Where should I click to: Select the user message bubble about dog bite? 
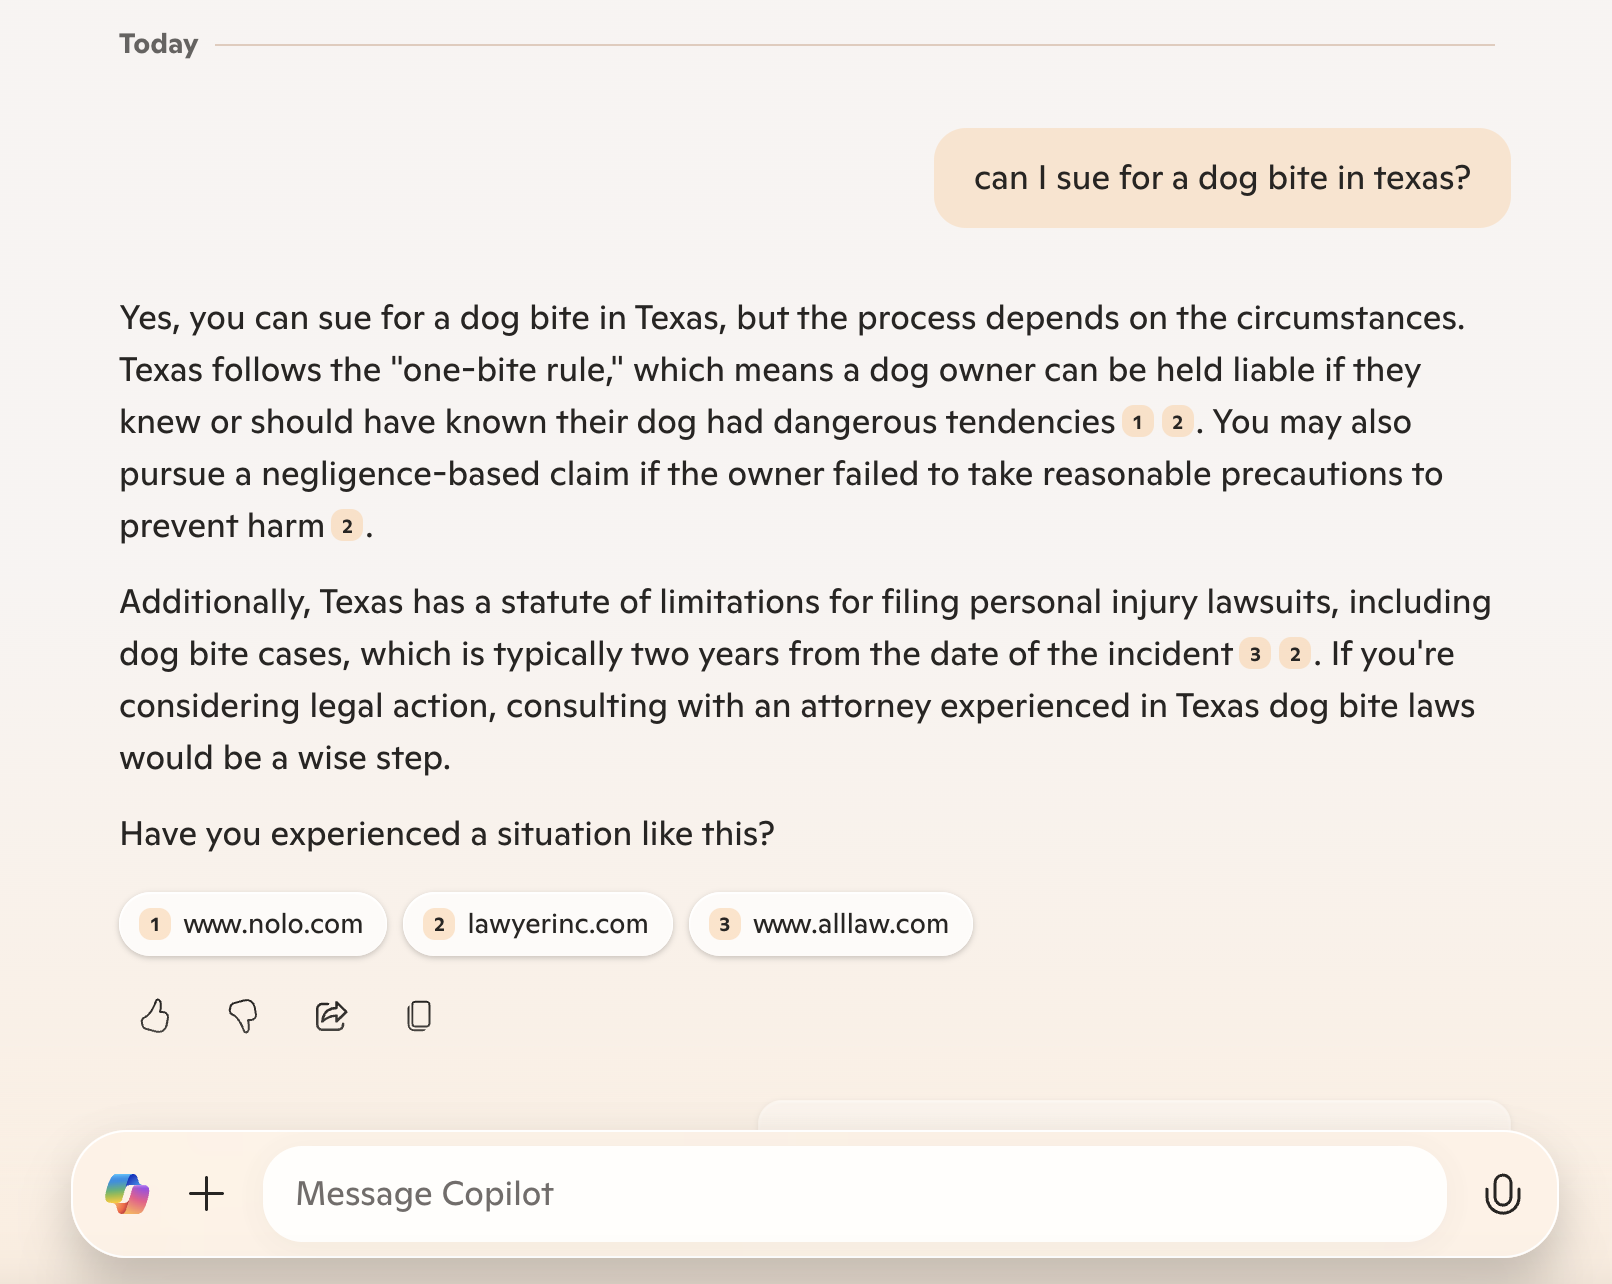point(1222,178)
